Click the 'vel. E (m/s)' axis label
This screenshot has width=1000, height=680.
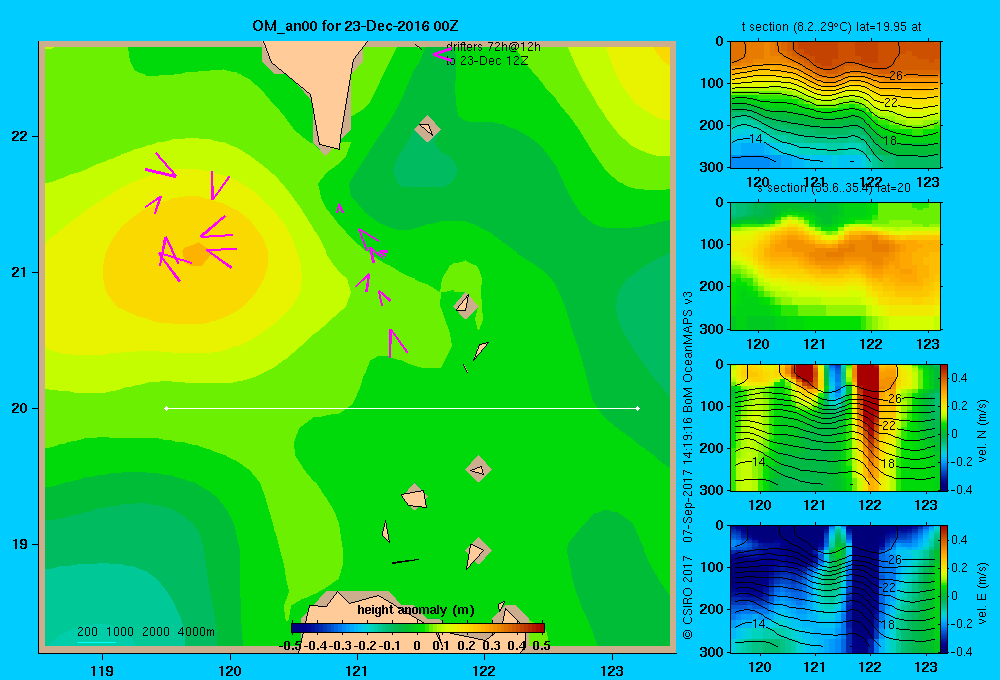[982, 593]
